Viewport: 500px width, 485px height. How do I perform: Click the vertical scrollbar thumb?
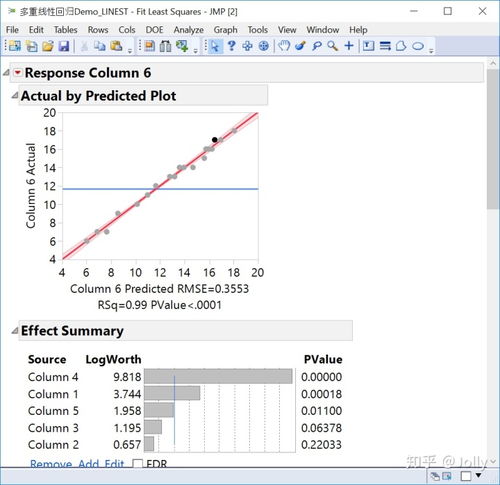(x=493, y=139)
